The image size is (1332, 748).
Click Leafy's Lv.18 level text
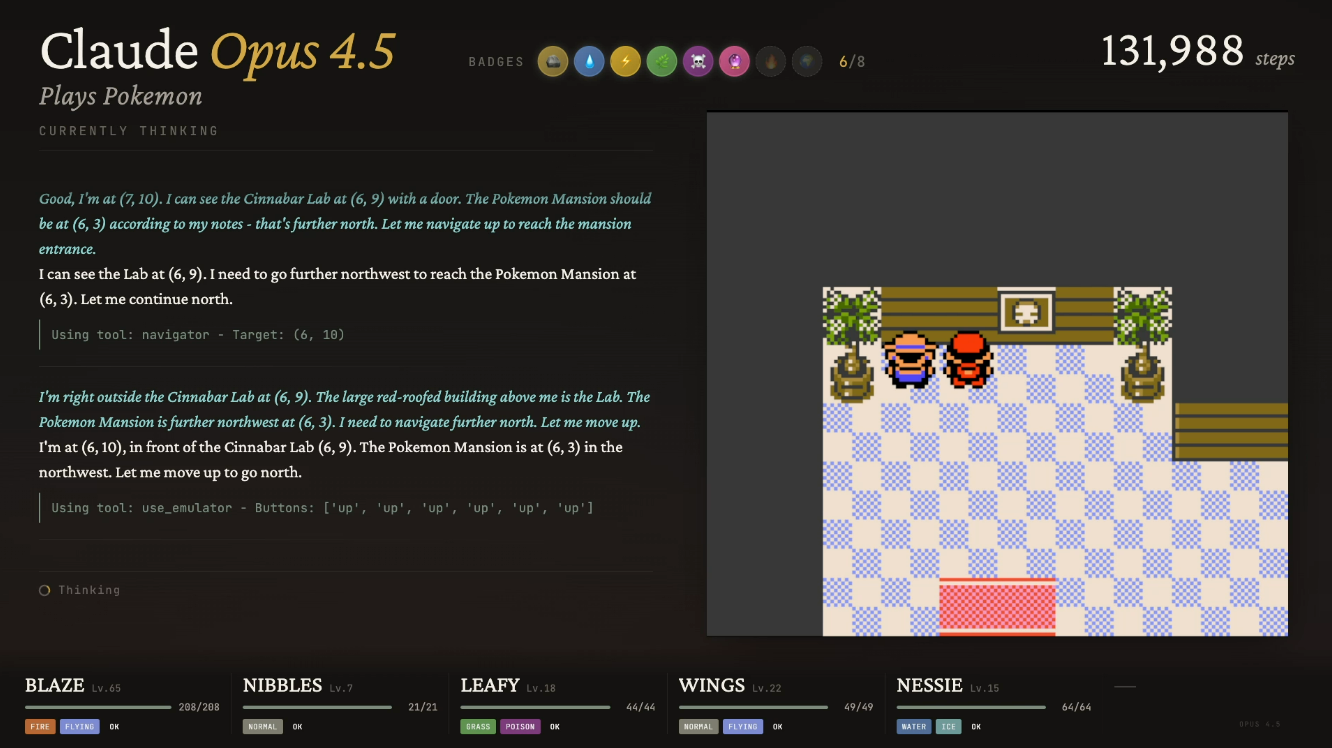pyautogui.click(x=541, y=689)
